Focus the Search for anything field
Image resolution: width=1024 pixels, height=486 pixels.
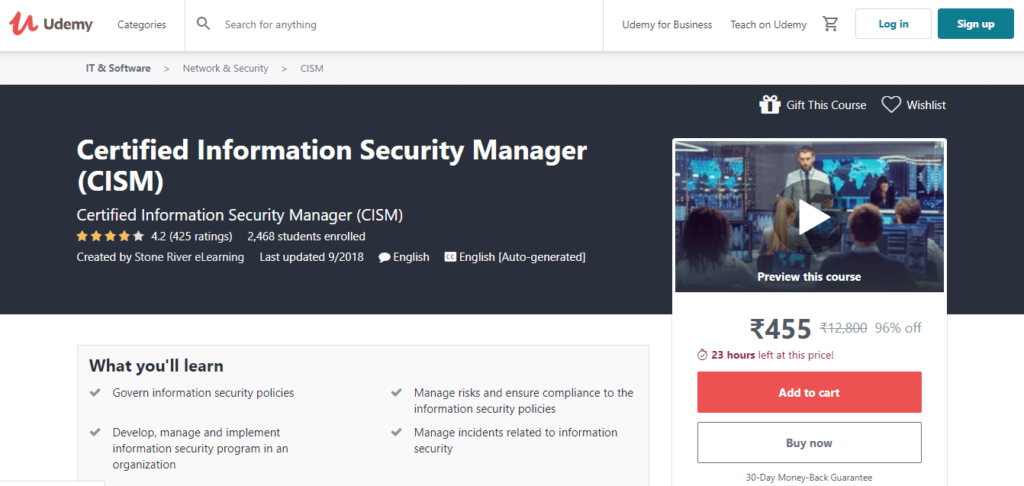[400, 24]
